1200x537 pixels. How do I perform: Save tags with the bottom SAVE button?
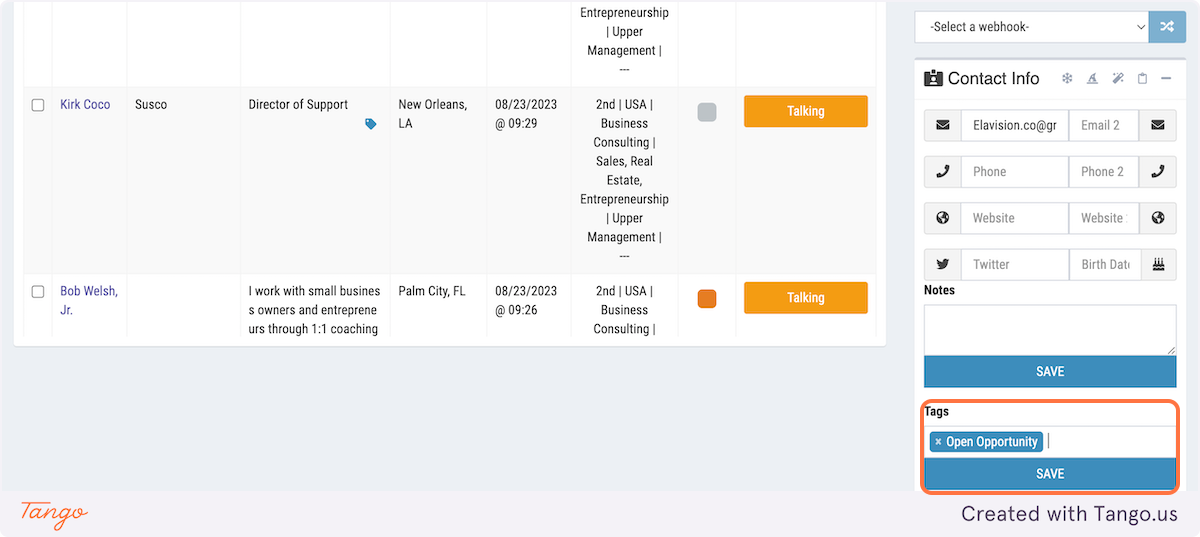point(1050,474)
